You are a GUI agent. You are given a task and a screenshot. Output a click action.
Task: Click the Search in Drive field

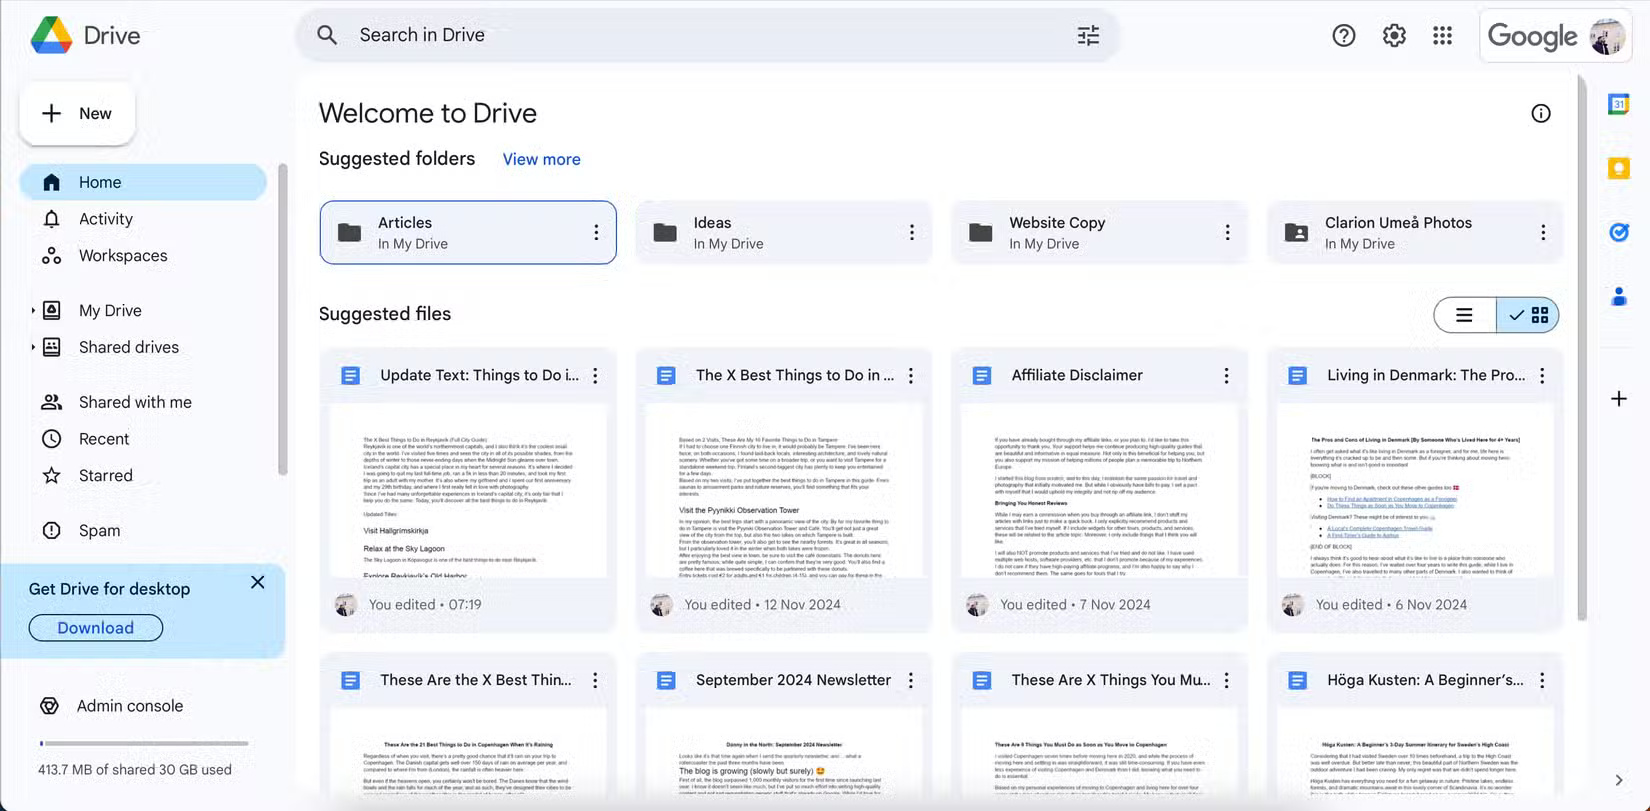click(707, 35)
